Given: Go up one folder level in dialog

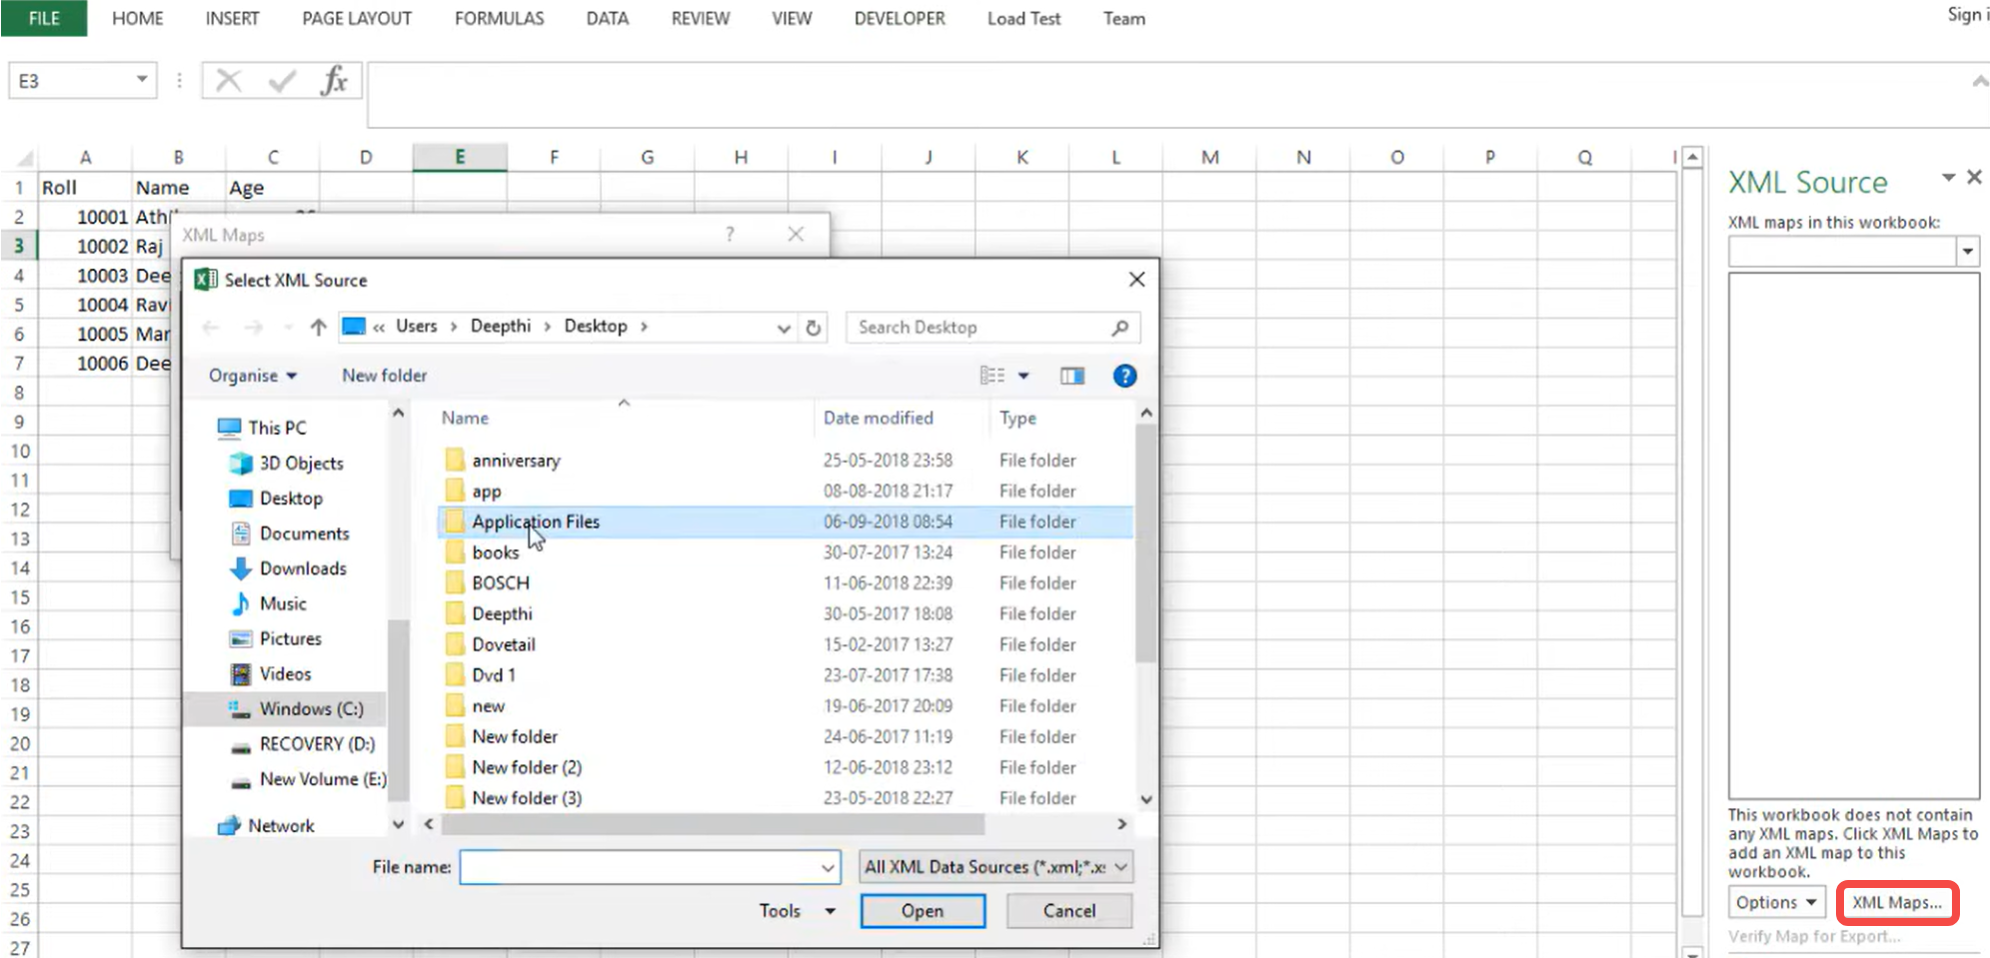Looking at the screenshot, I should tap(318, 327).
